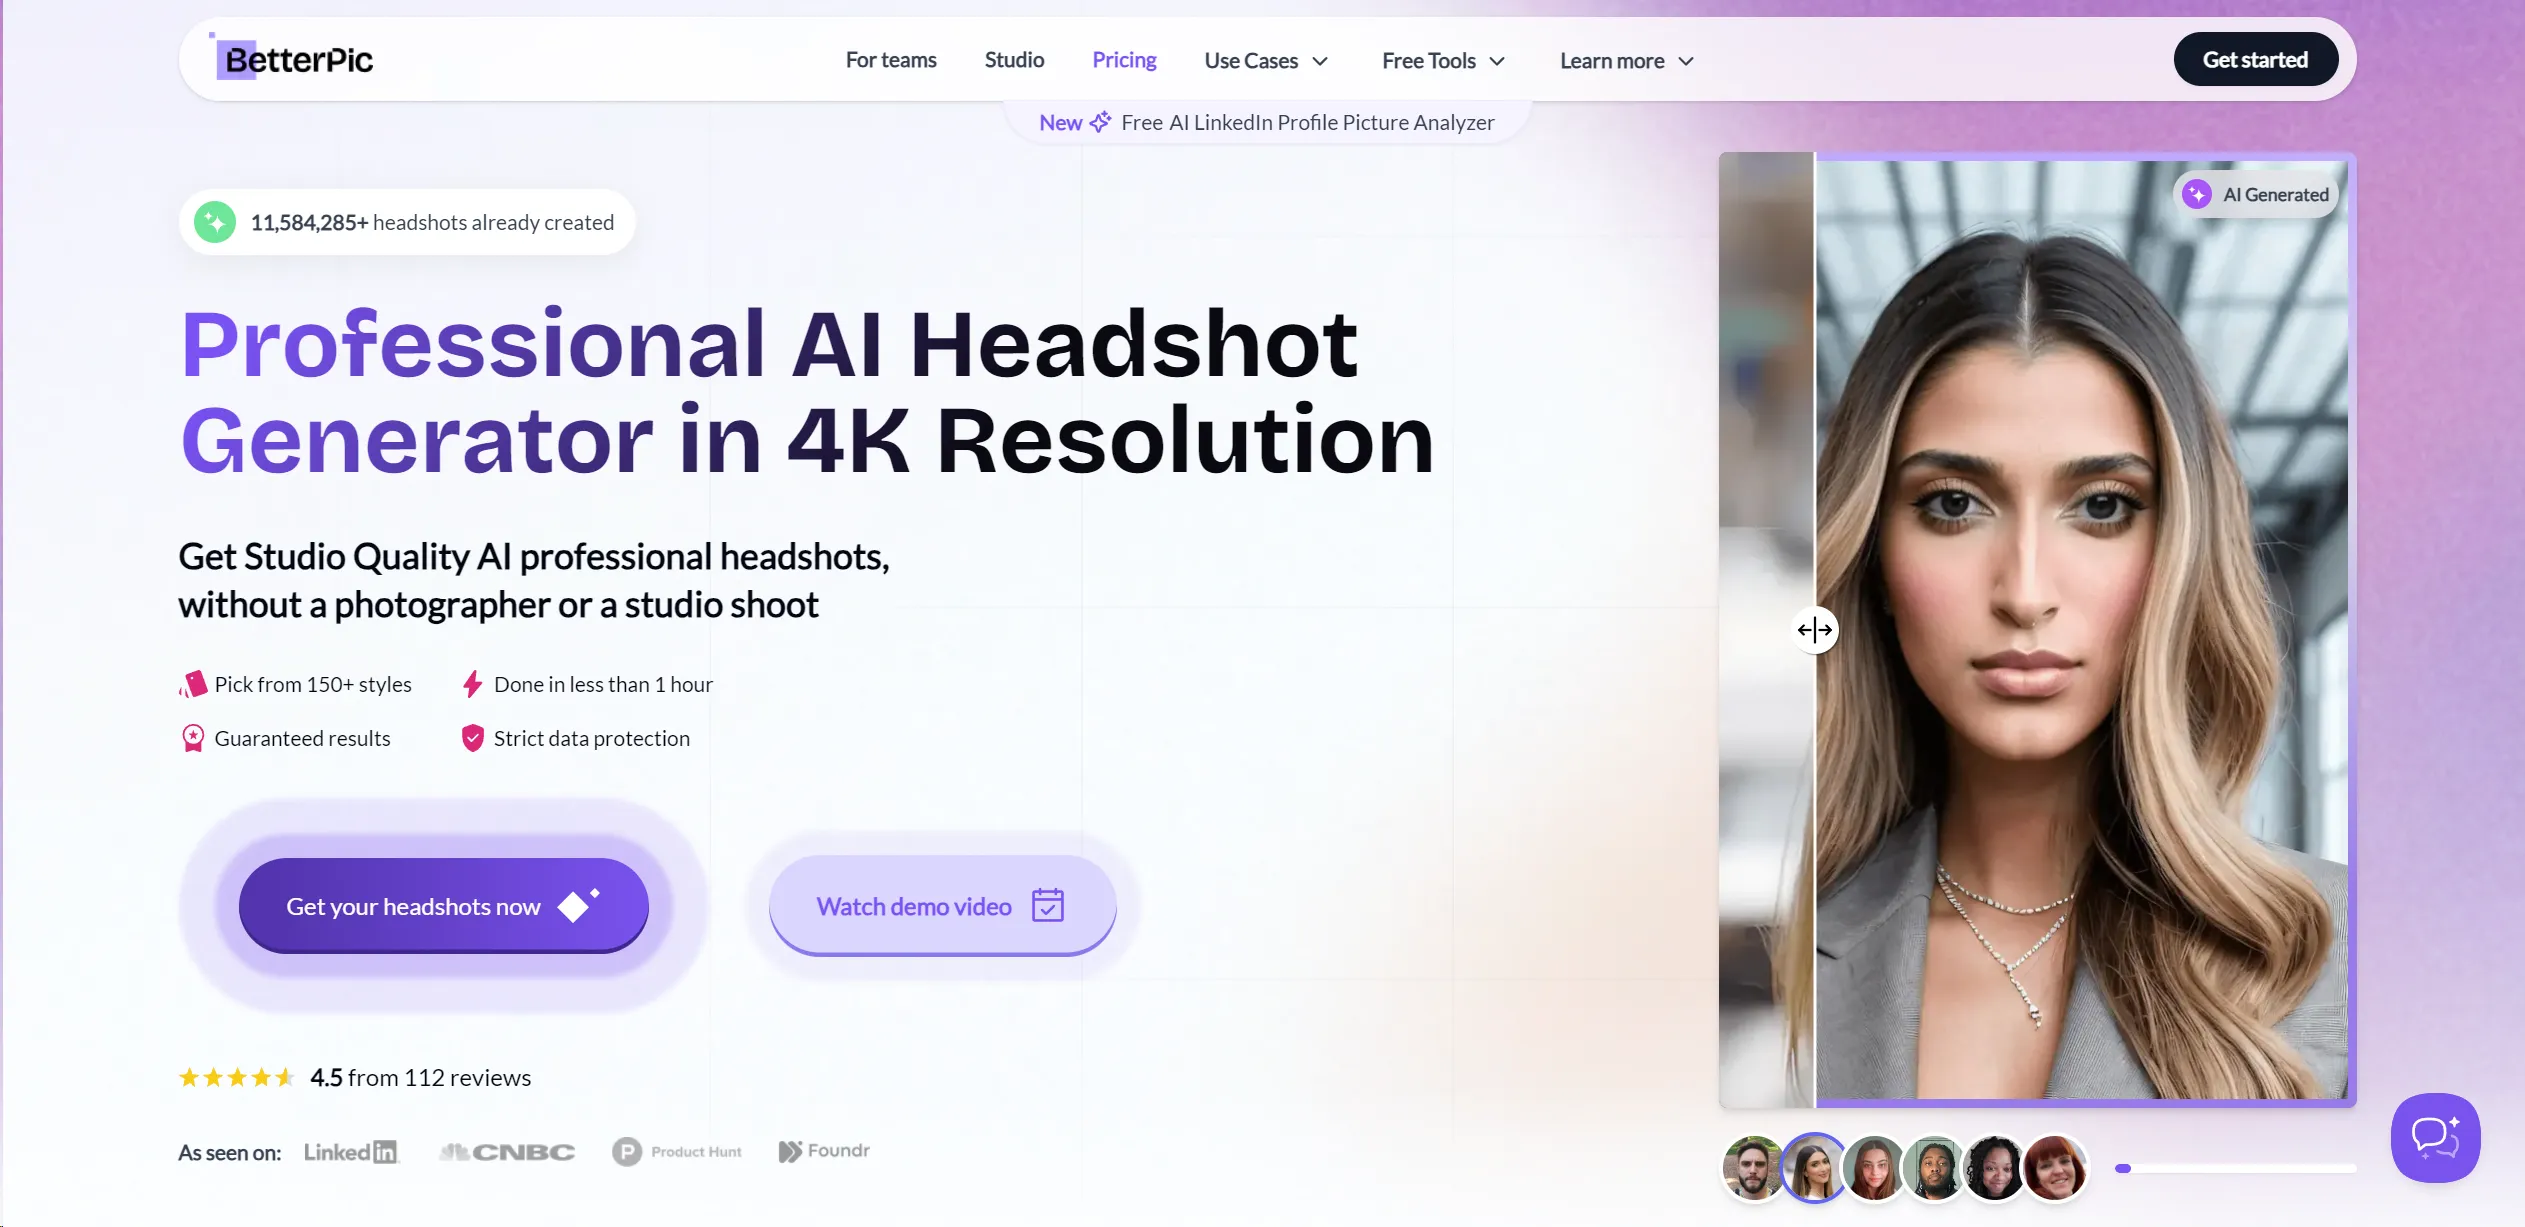This screenshot has height=1227, width=2525.
Task: Click the Watch demo video button
Action: 941,906
